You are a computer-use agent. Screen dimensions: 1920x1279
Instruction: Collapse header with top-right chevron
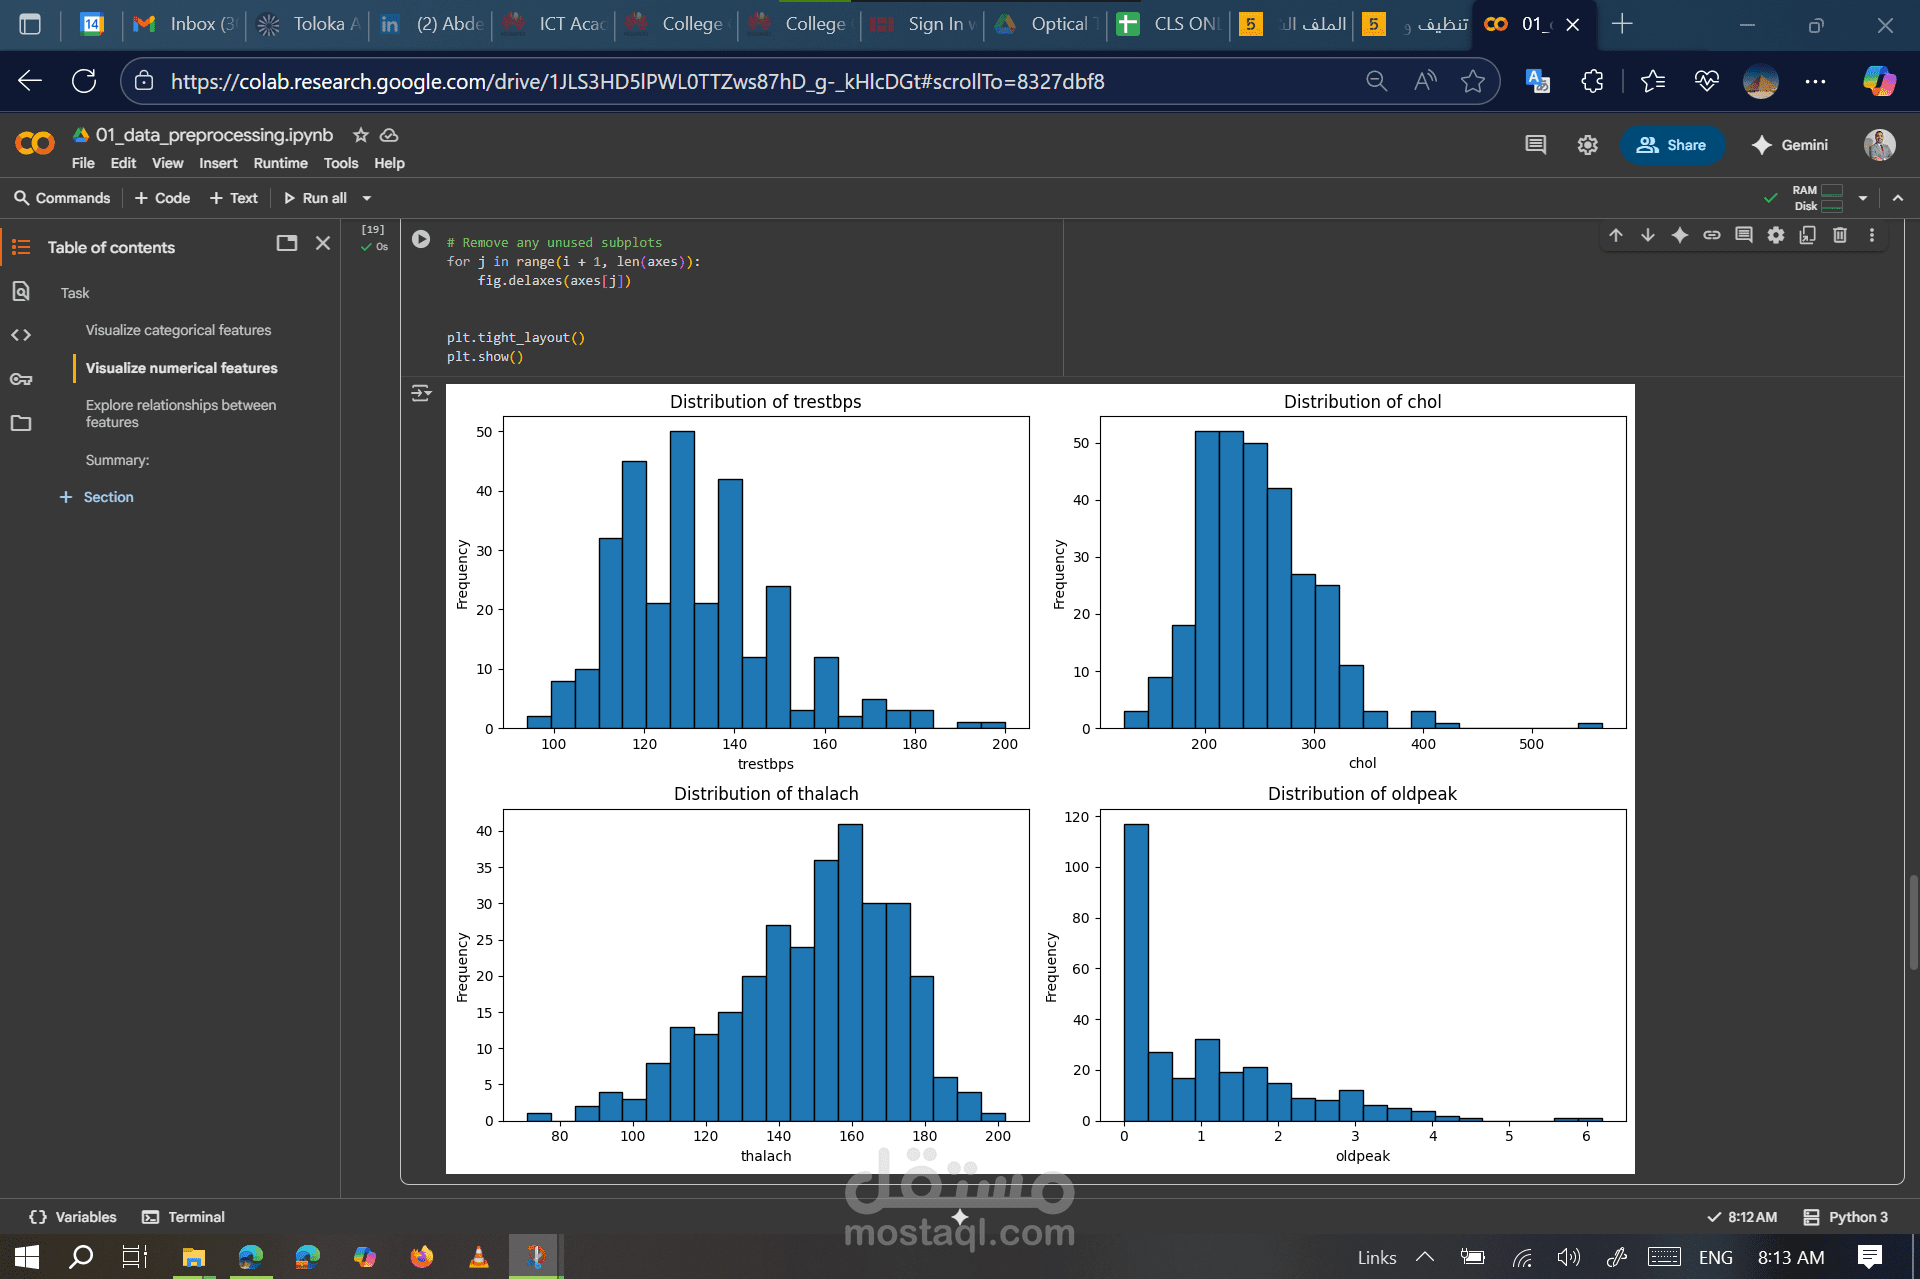(x=1897, y=198)
